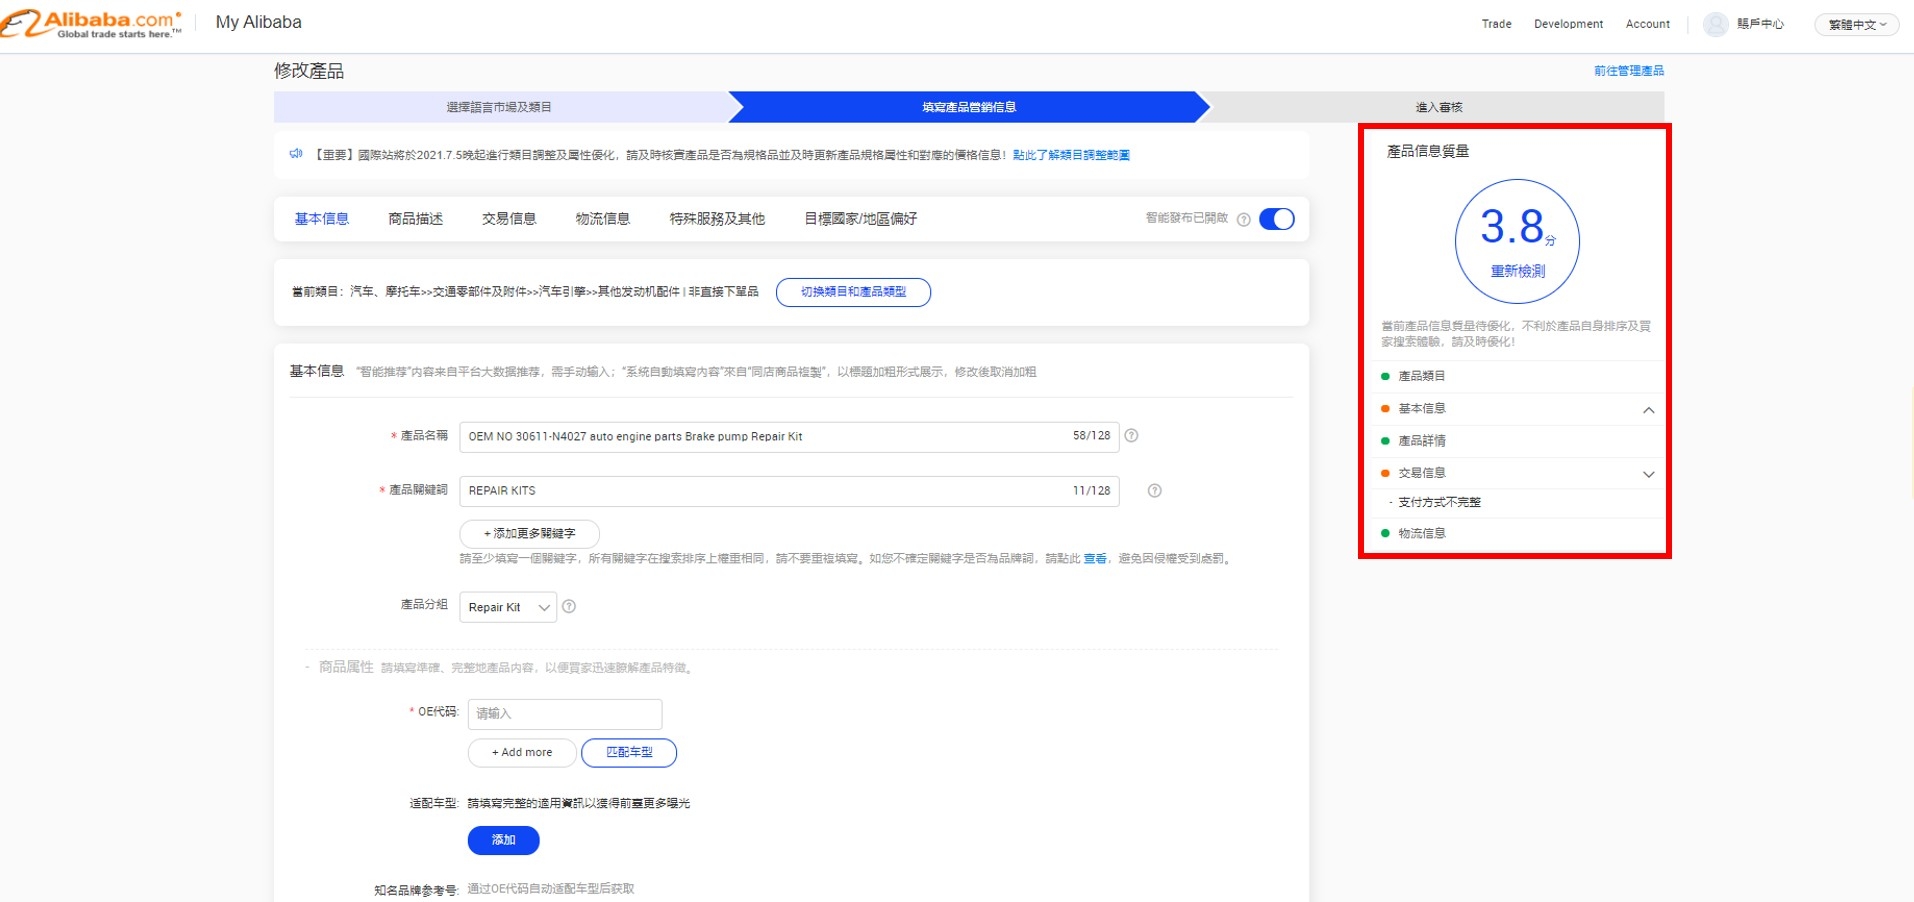
Task: Switch to the 物流信息 tab
Action: (602, 219)
